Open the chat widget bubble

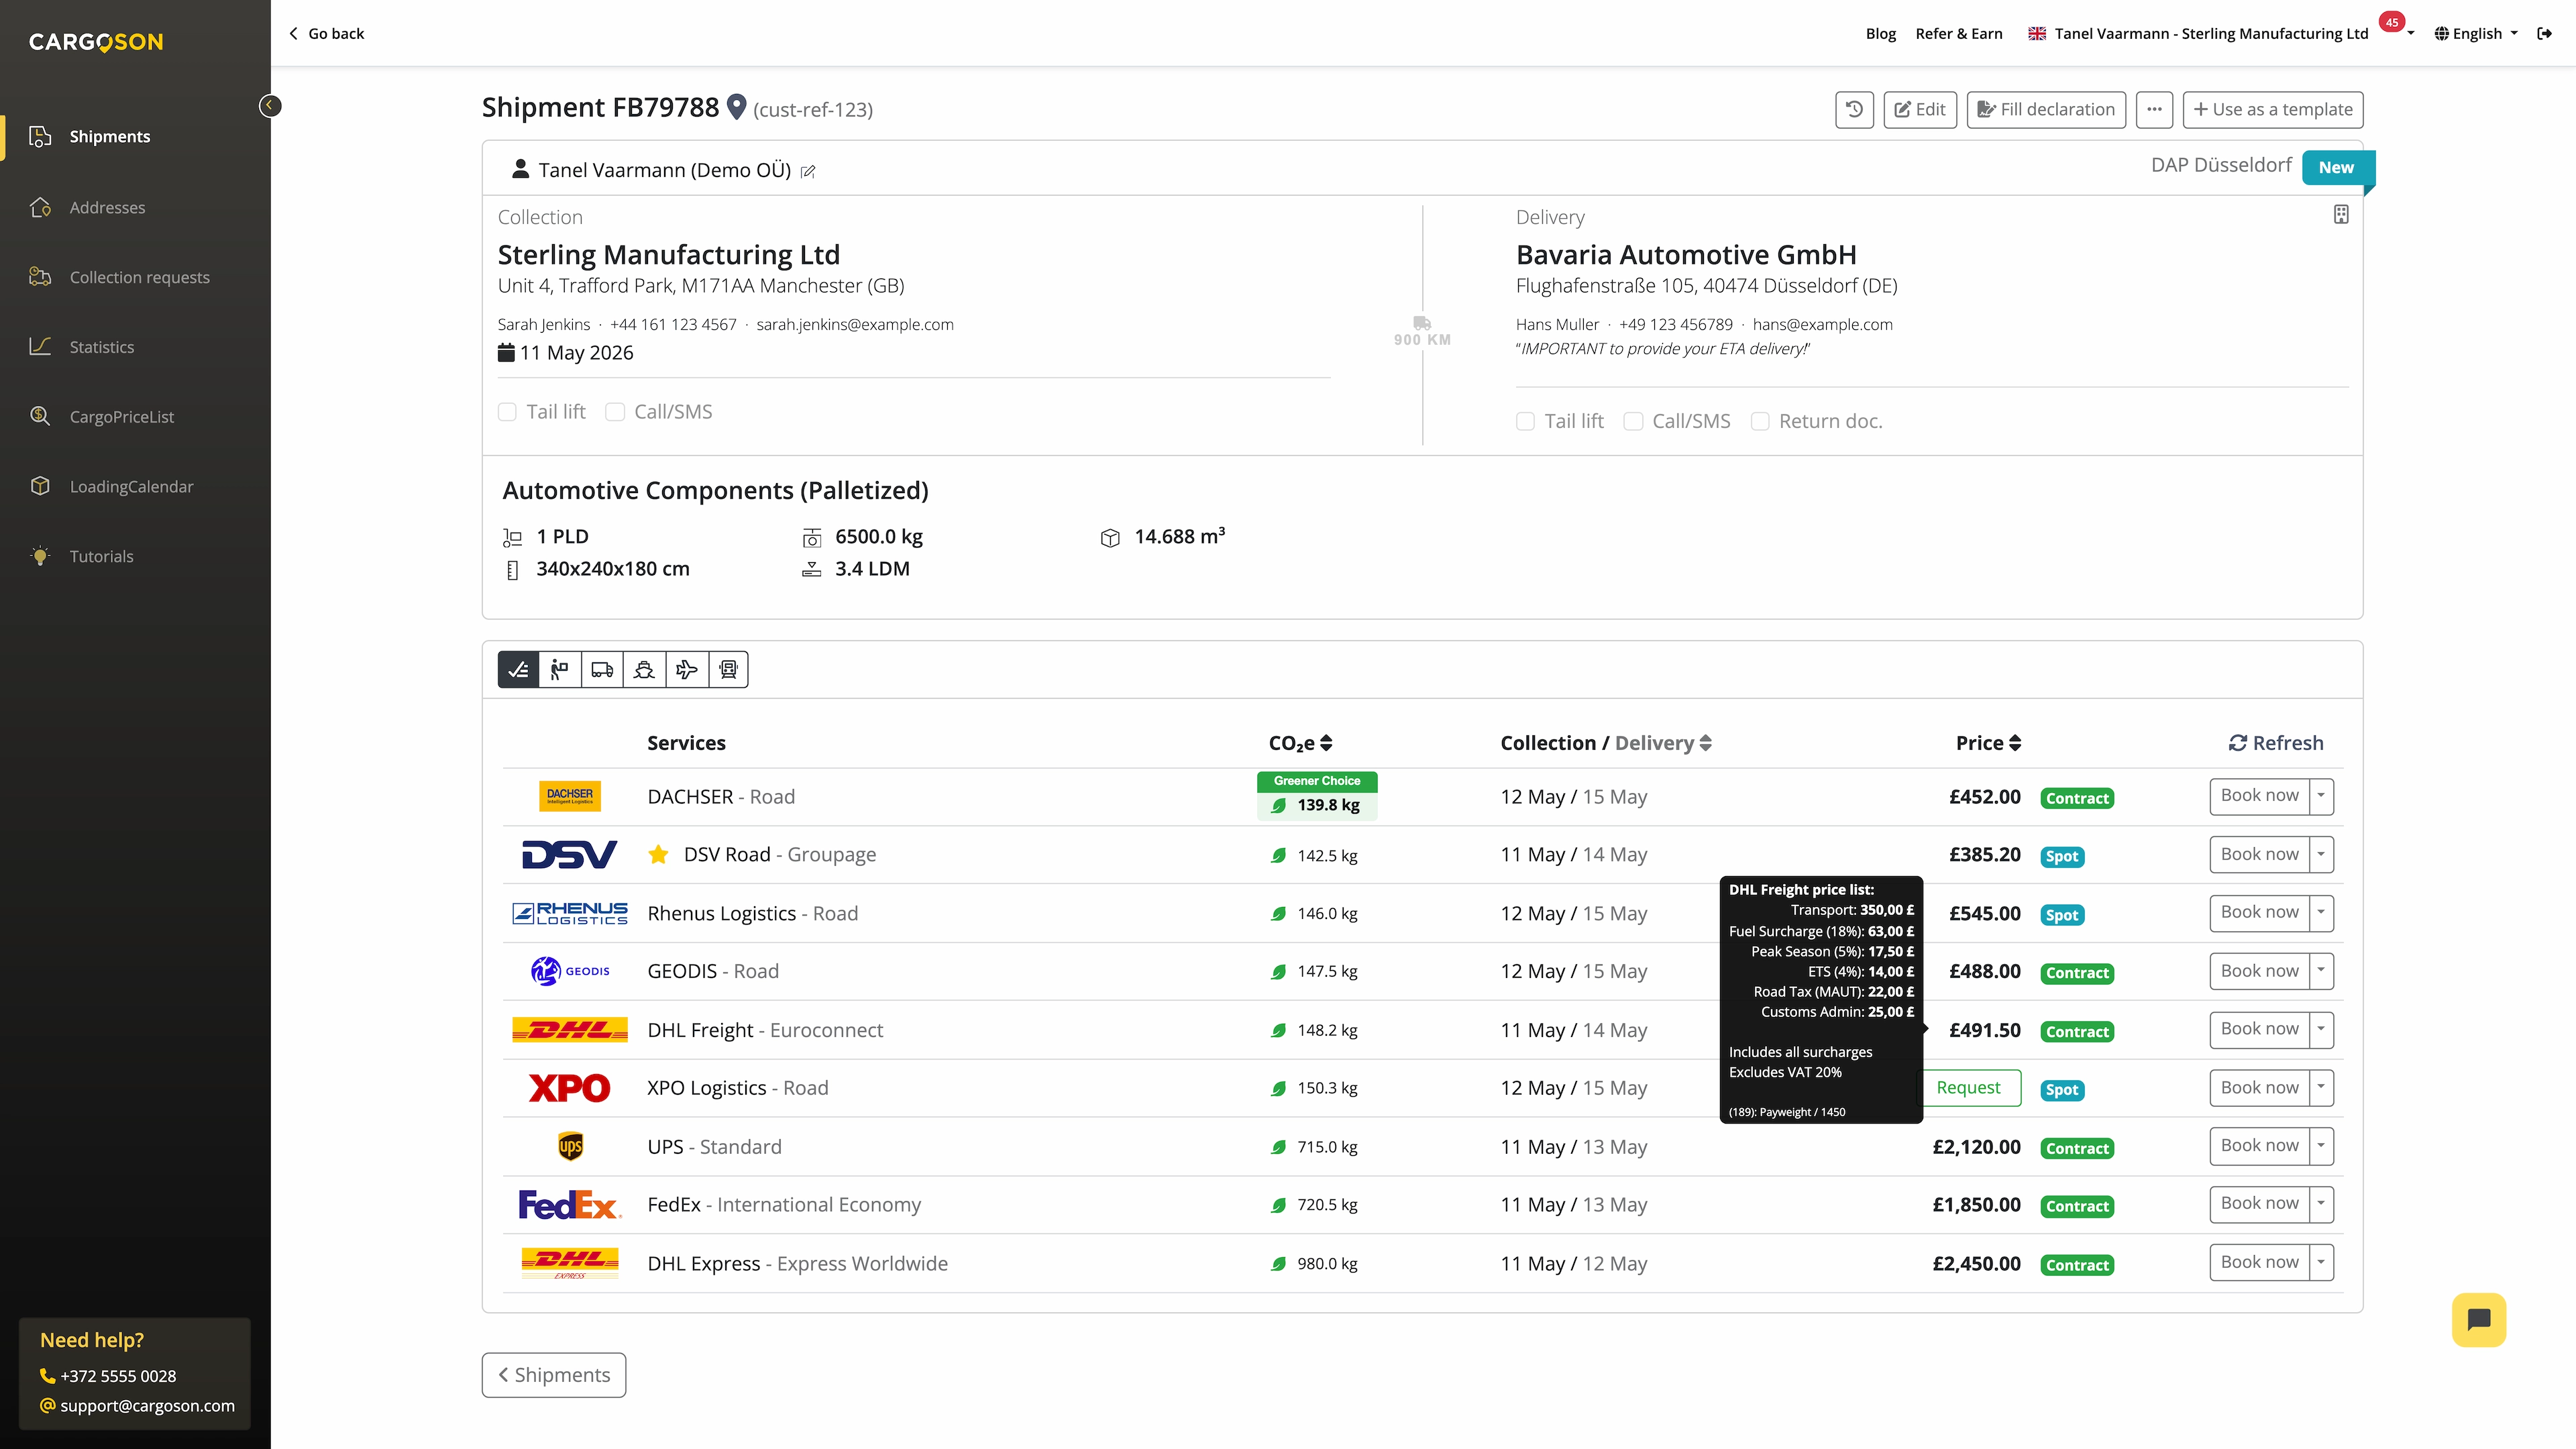(x=2478, y=1319)
